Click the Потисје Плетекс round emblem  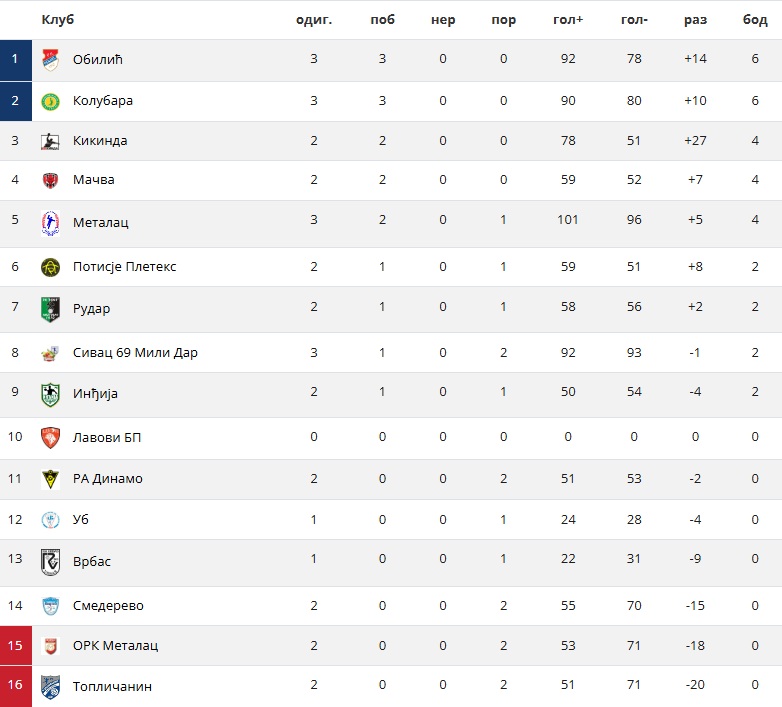(x=50, y=267)
